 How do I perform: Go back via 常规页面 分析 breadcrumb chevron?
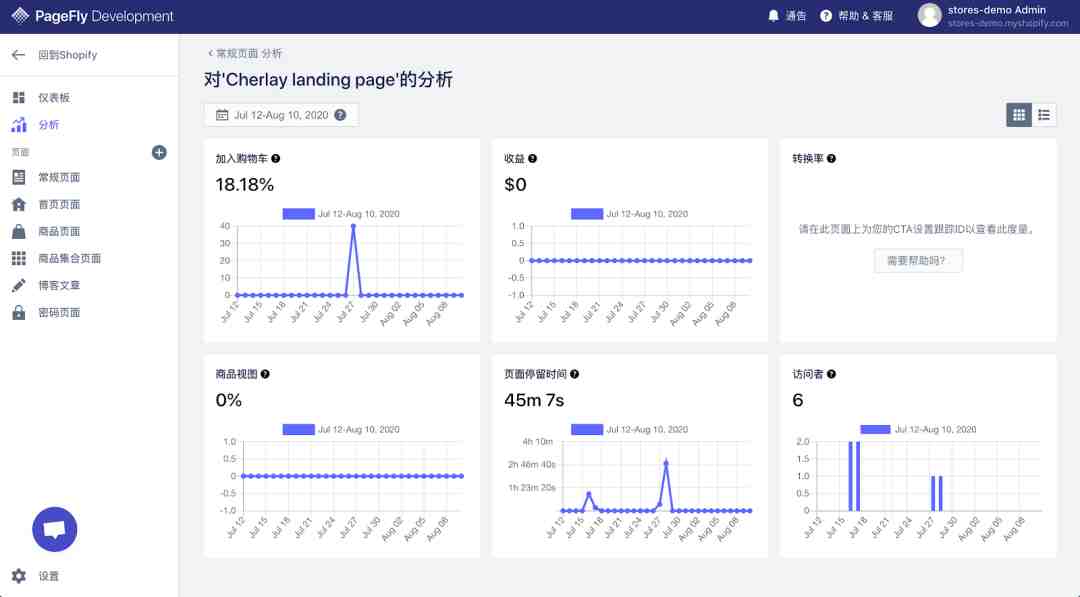pyautogui.click(x=210, y=53)
